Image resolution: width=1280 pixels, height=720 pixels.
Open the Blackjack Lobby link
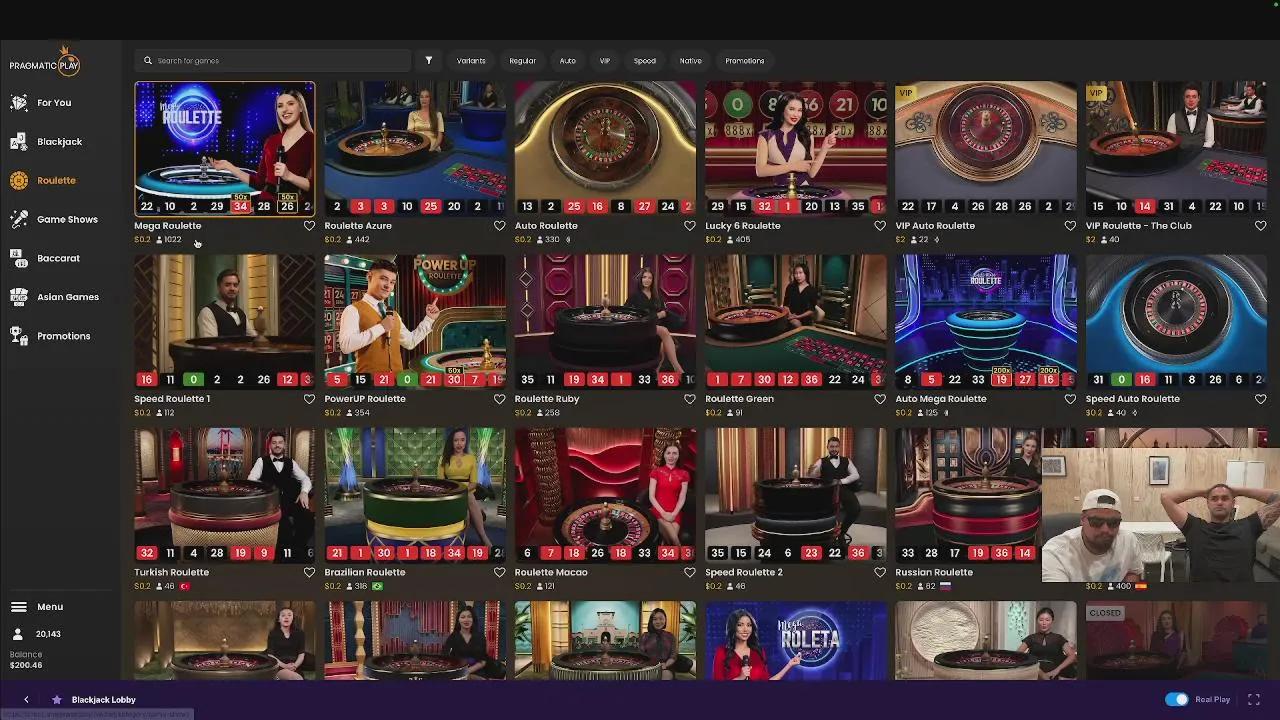click(103, 700)
